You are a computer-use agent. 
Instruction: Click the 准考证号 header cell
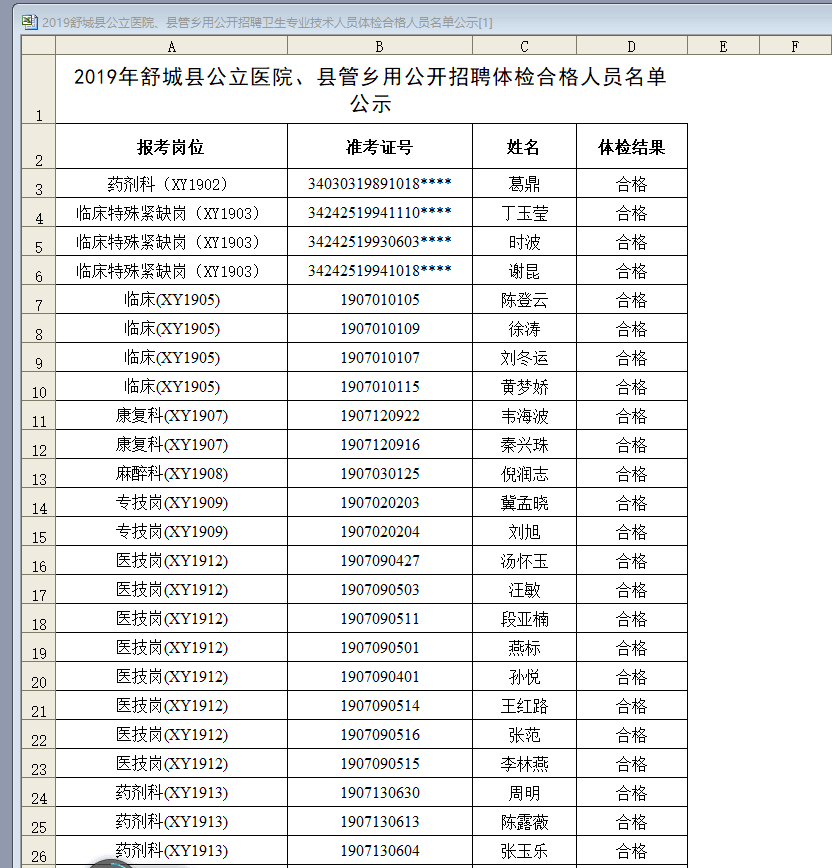click(380, 146)
